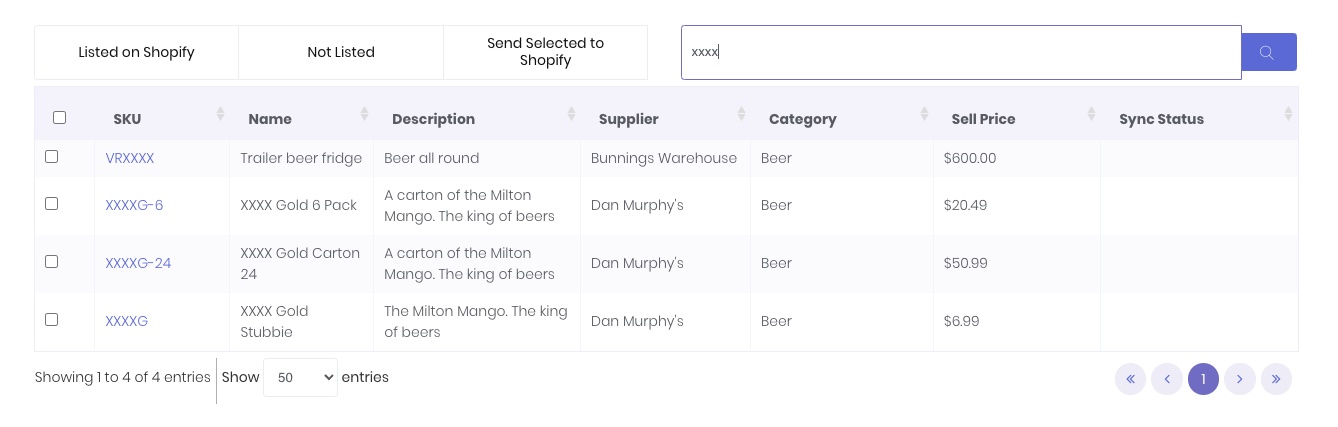Sort by the Supplier column header
The height and width of the screenshot is (427, 1338).
point(628,119)
